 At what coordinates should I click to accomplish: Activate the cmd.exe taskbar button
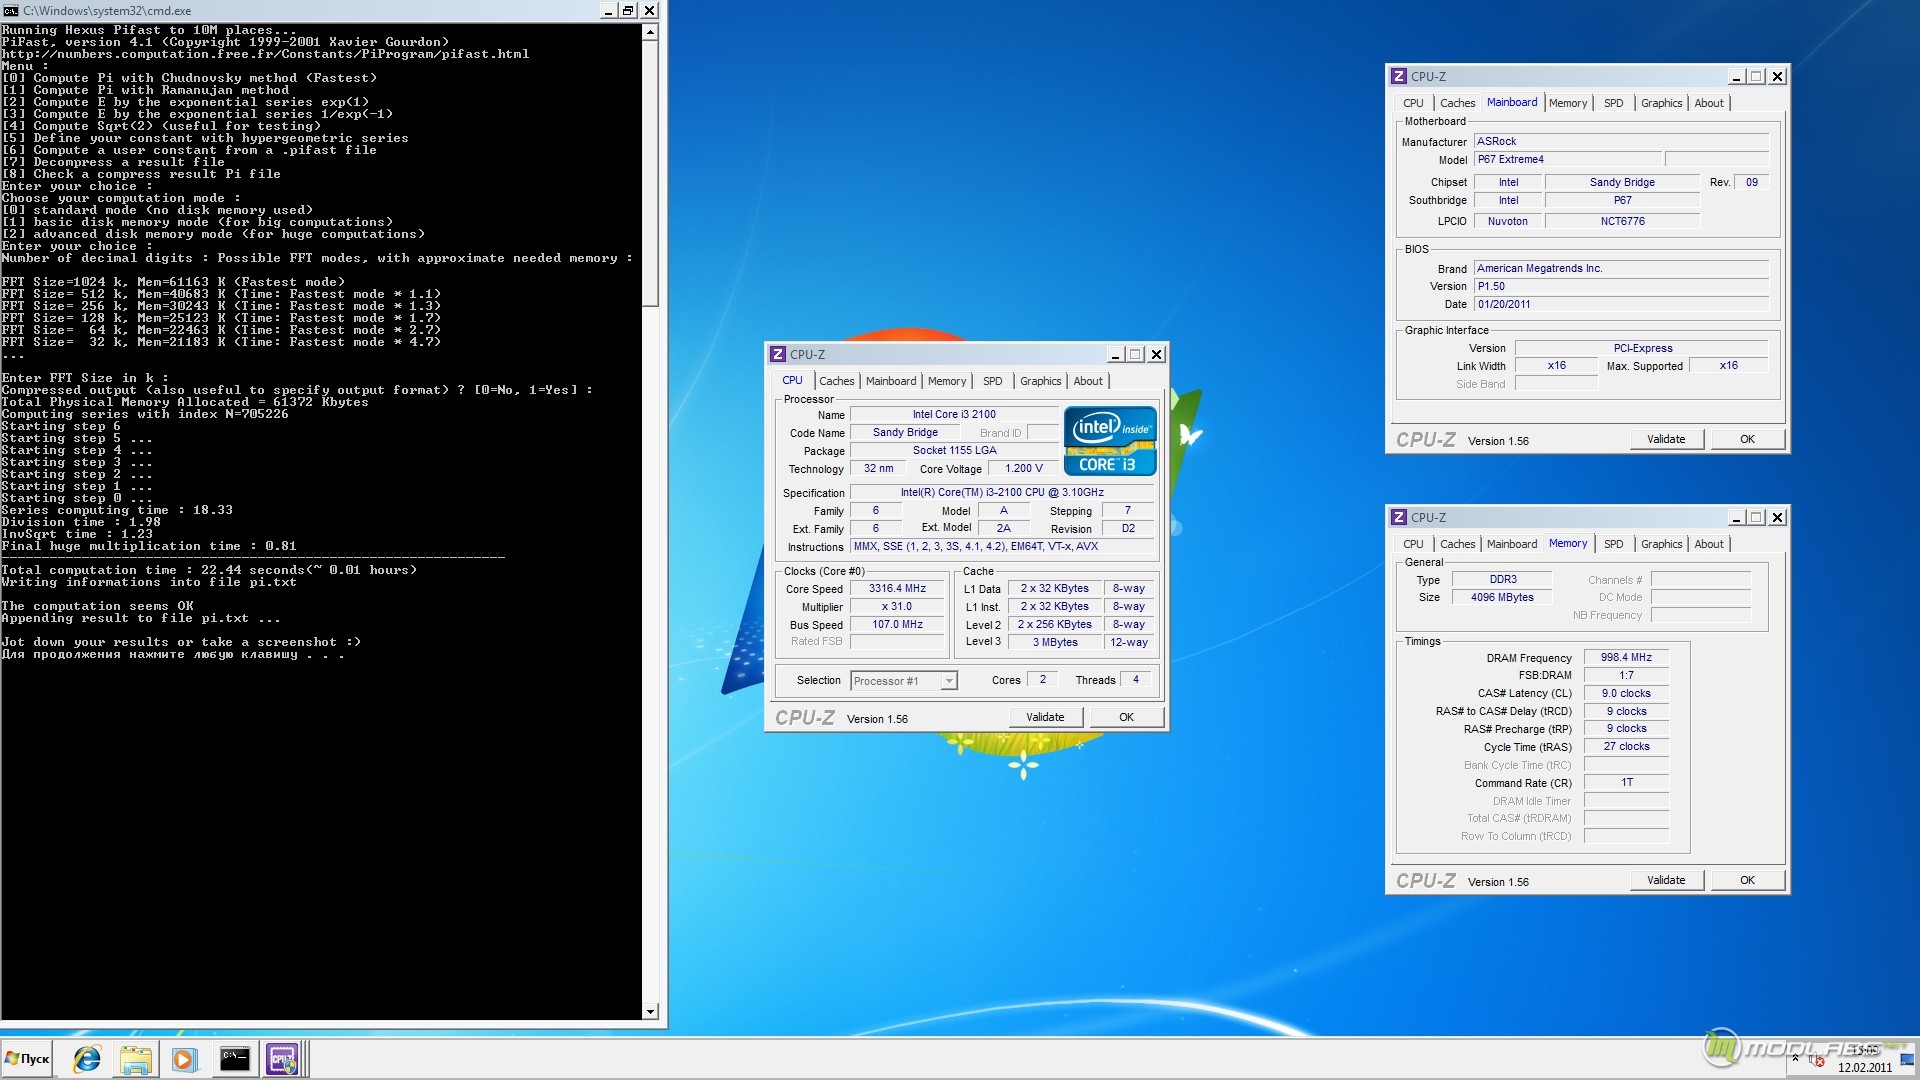click(234, 1059)
